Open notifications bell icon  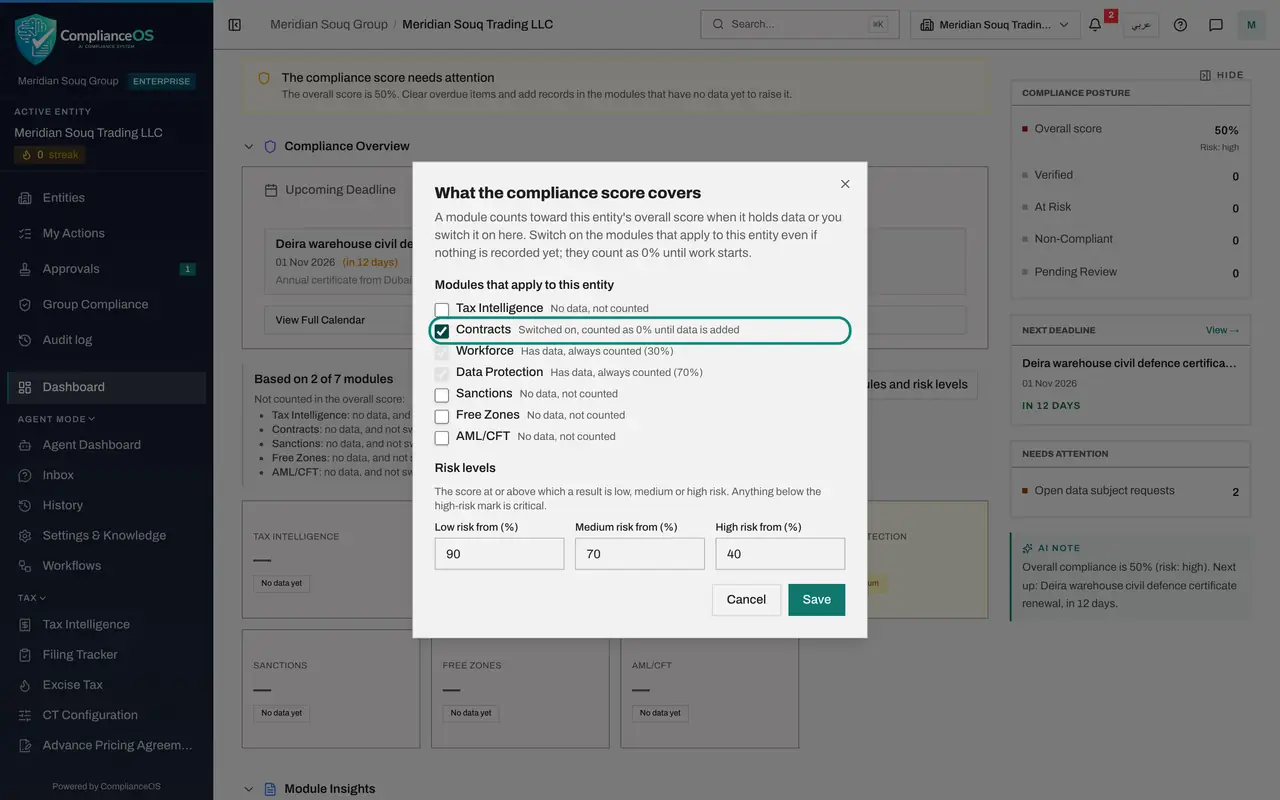tap(1095, 25)
